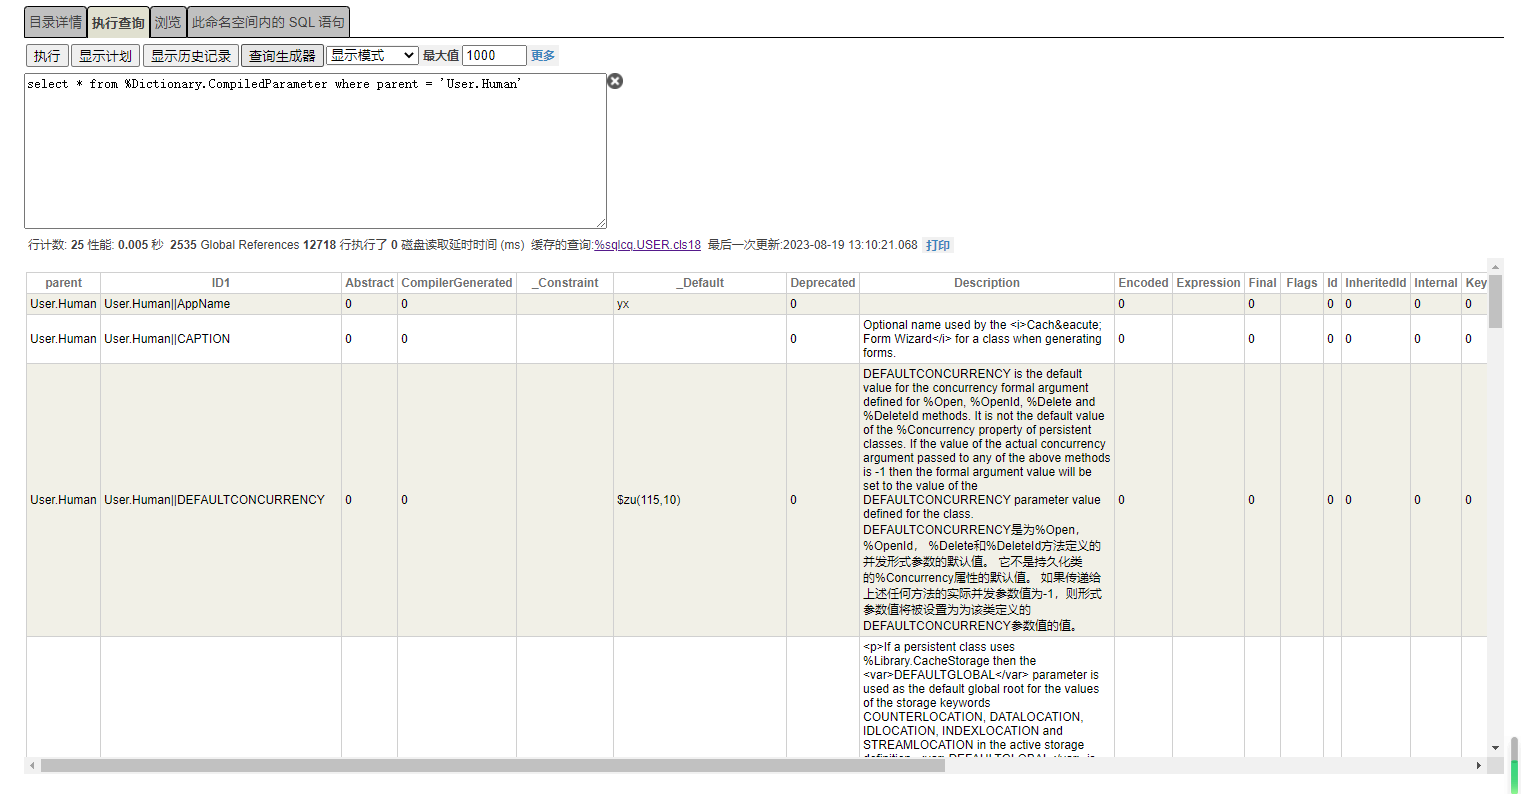Click the 显示计划 button
Image resolution: width=1521 pixels, height=794 pixels.
tap(105, 56)
